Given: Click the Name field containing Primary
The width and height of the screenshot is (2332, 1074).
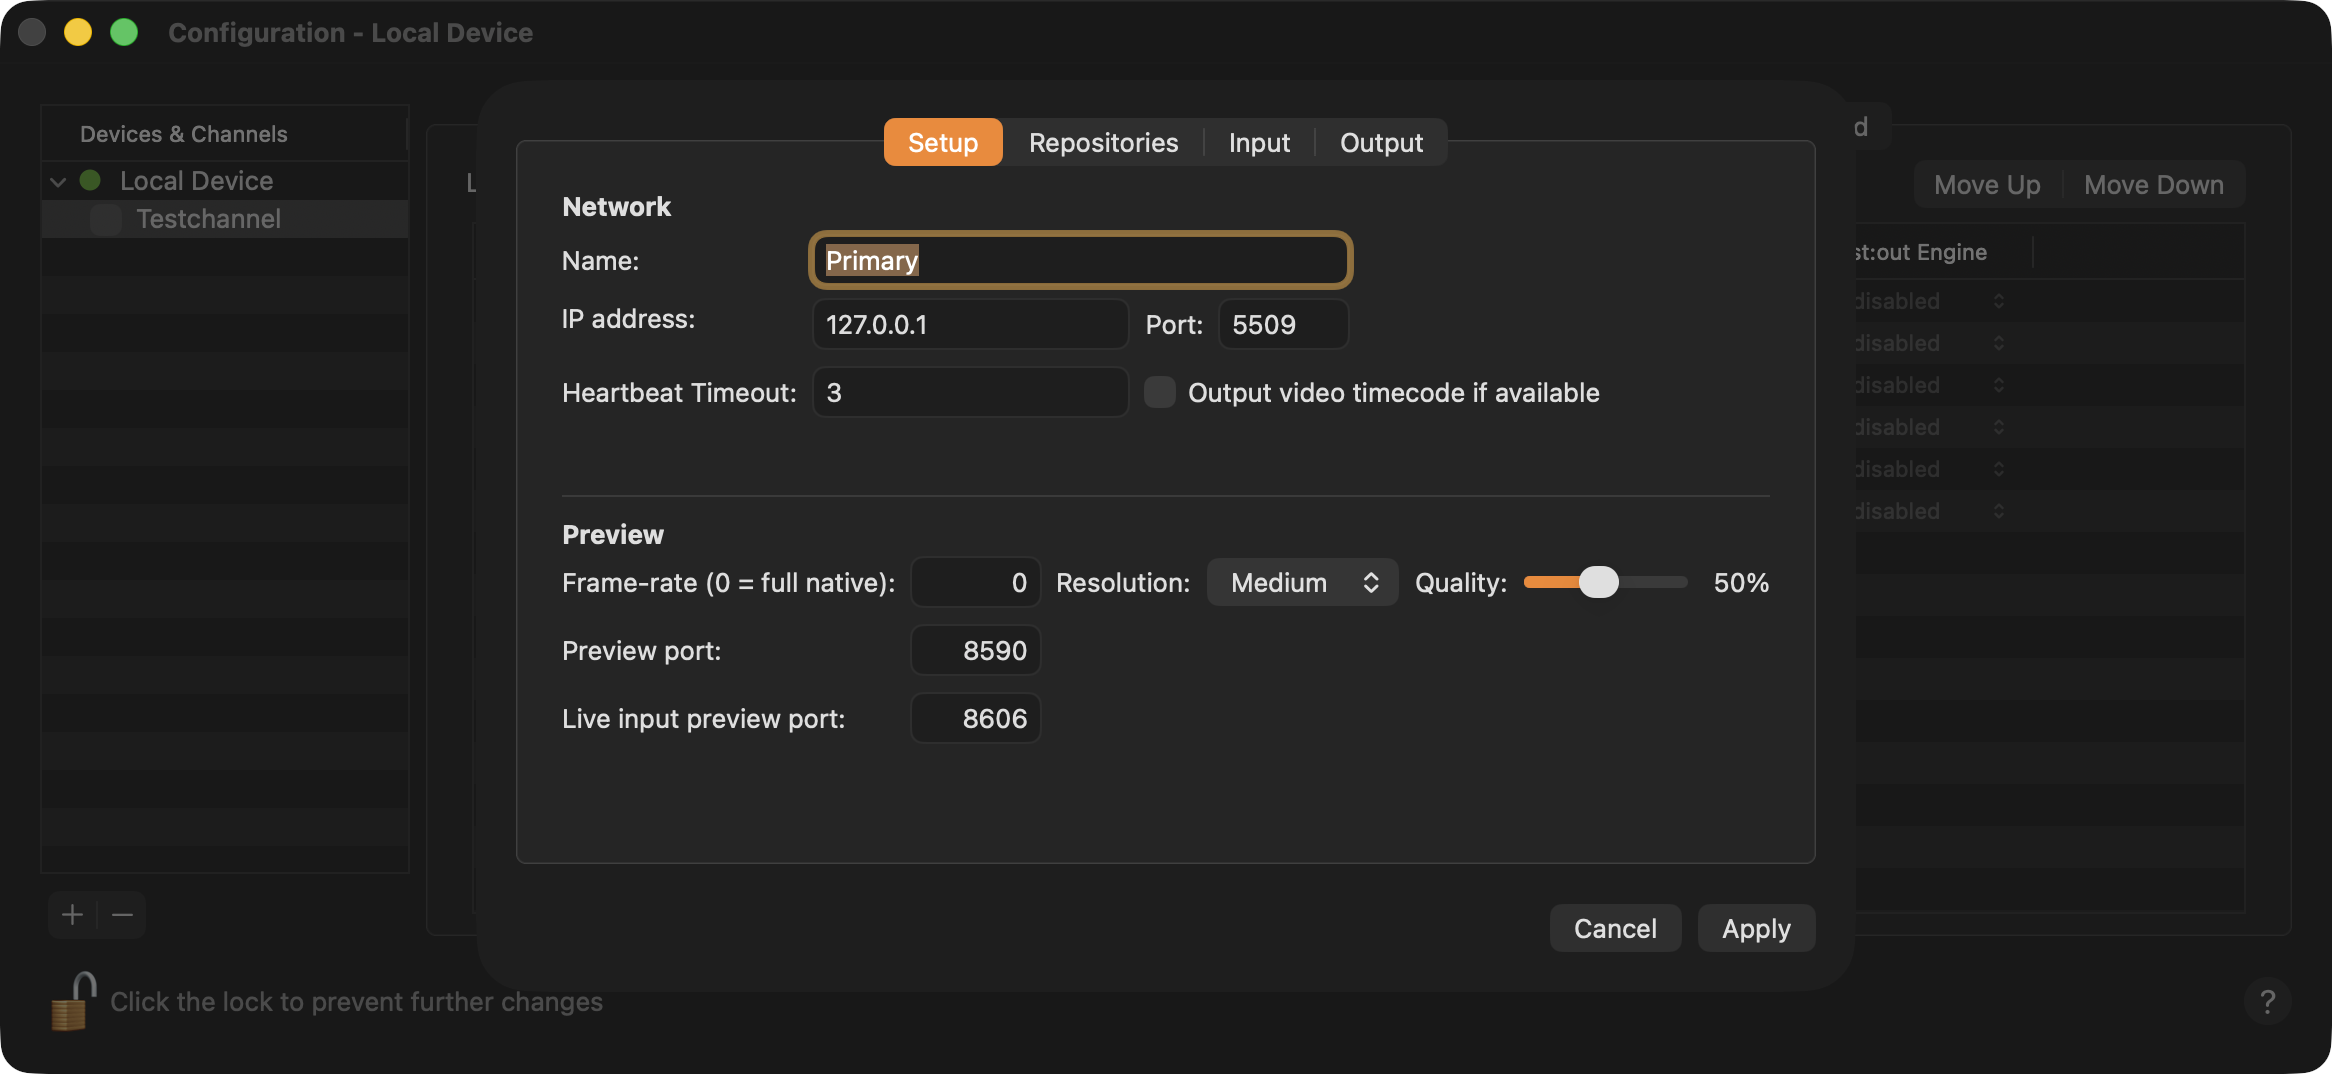Looking at the screenshot, I should [x=1080, y=260].
